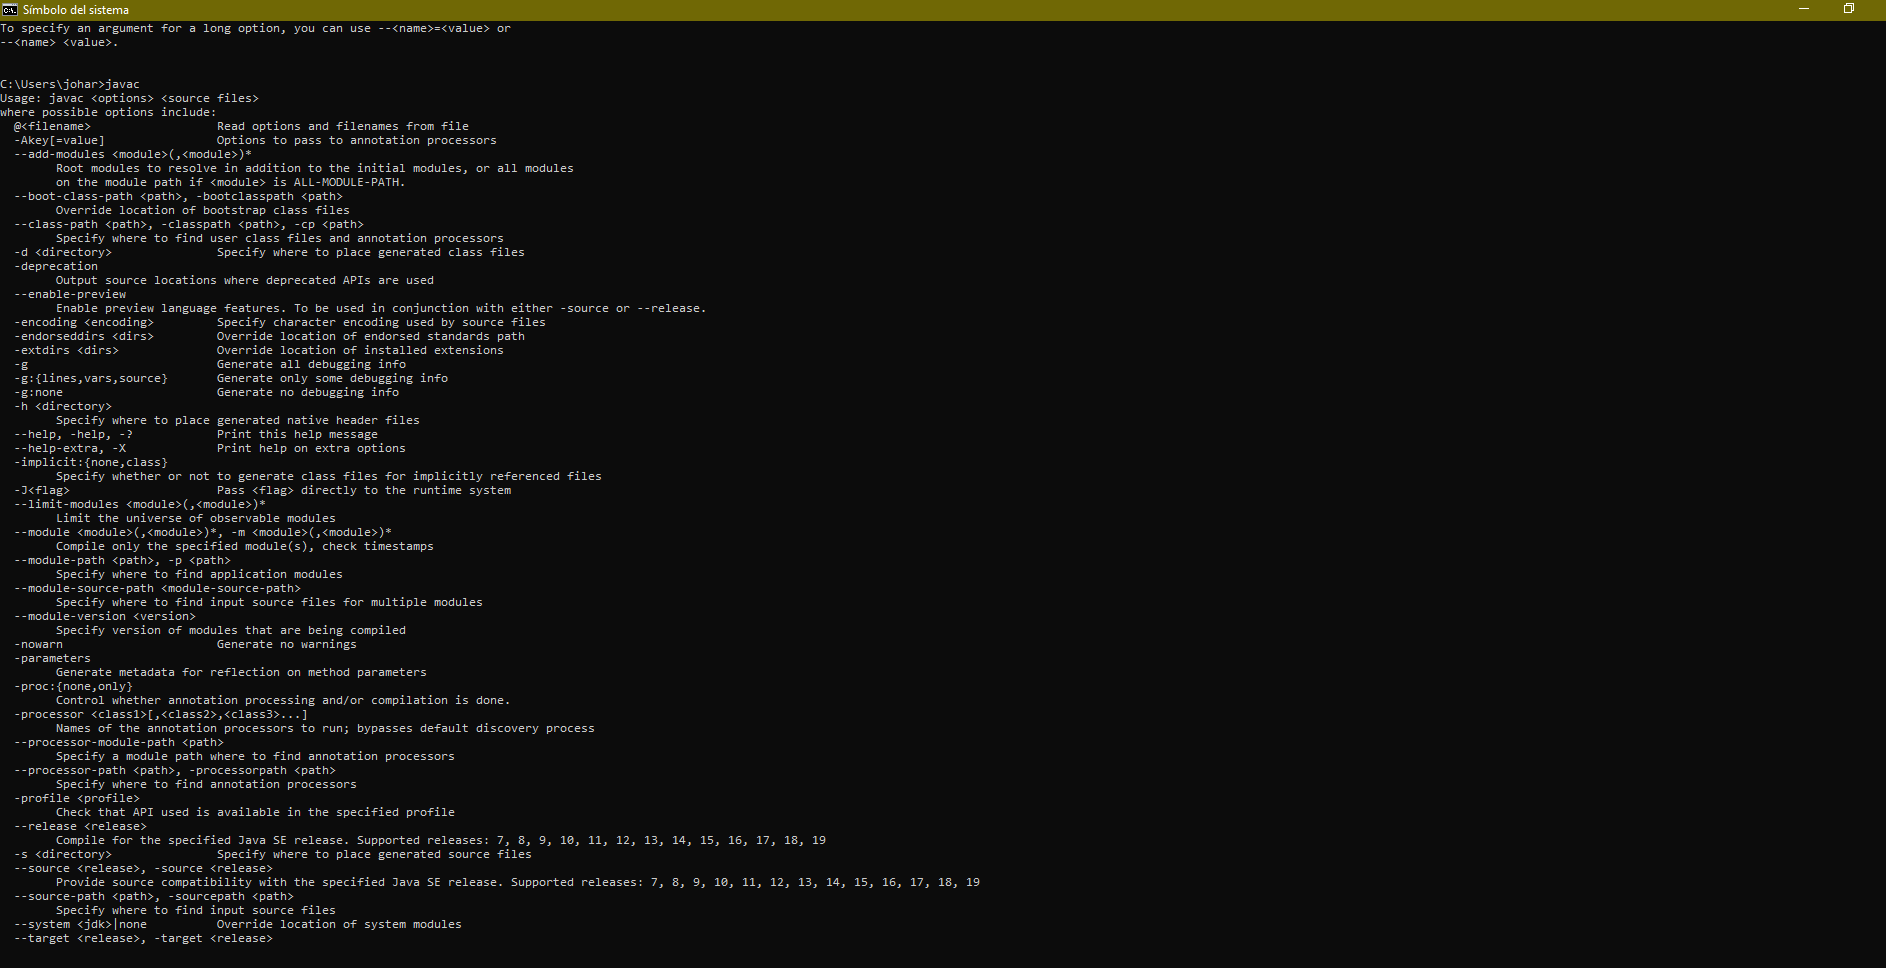Click the '--enable-preview' option text
Image resolution: width=1886 pixels, height=968 pixels.
(70, 294)
